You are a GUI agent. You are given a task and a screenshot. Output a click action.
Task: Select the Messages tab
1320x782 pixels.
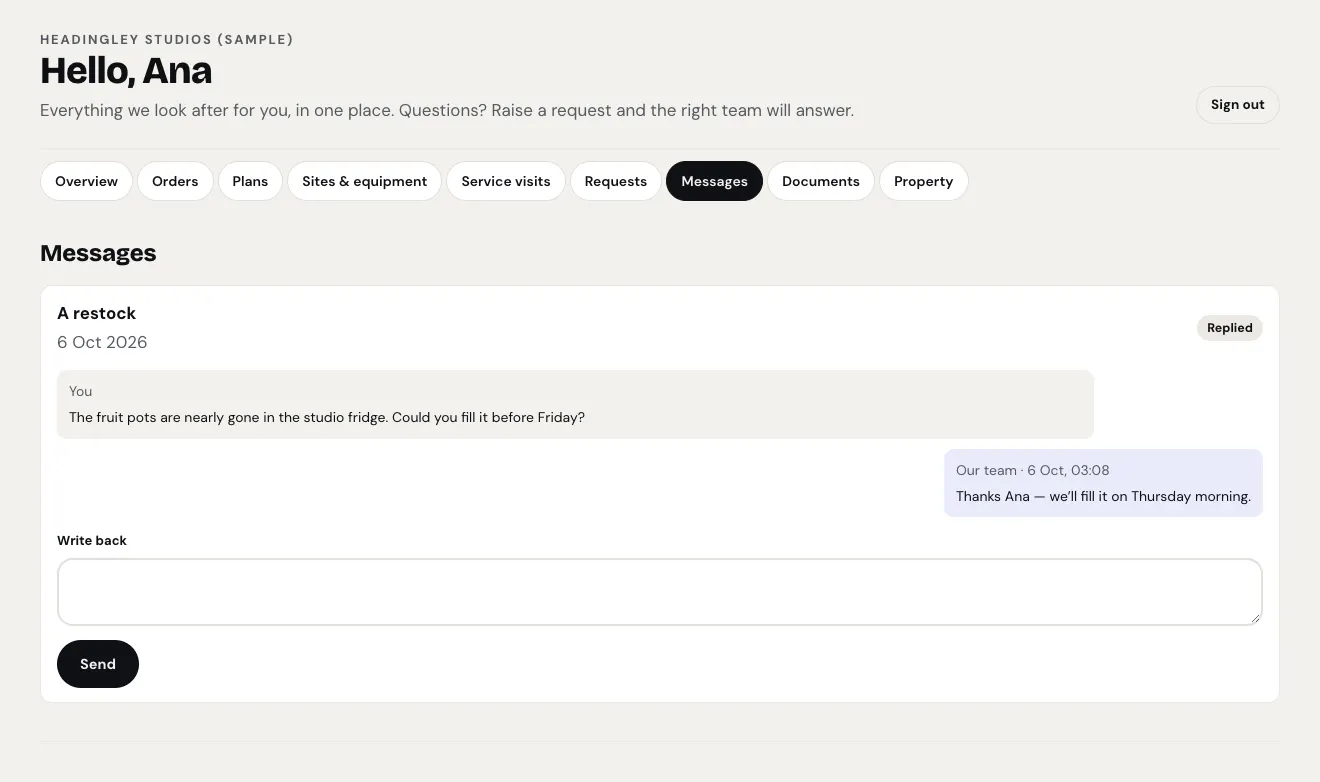pyautogui.click(x=714, y=181)
